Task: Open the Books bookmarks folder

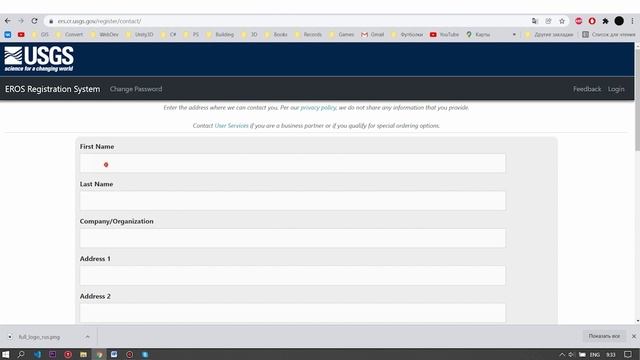Action: click(276, 35)
